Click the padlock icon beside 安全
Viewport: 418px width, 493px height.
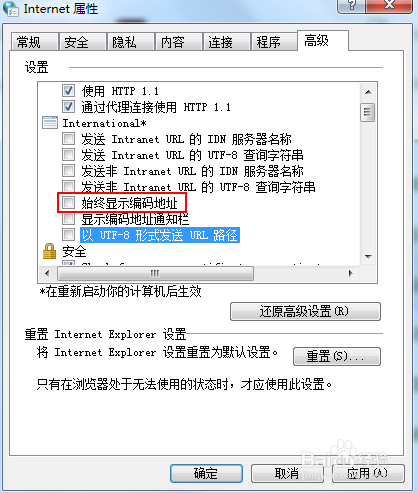pyautogui.click(x=49, y=251)
